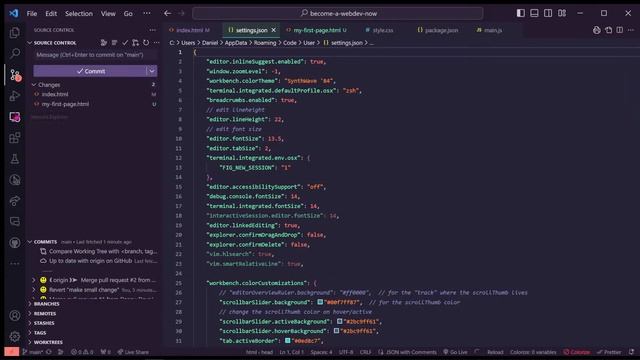Open the remote window indicator in status bar

point(12,352)
